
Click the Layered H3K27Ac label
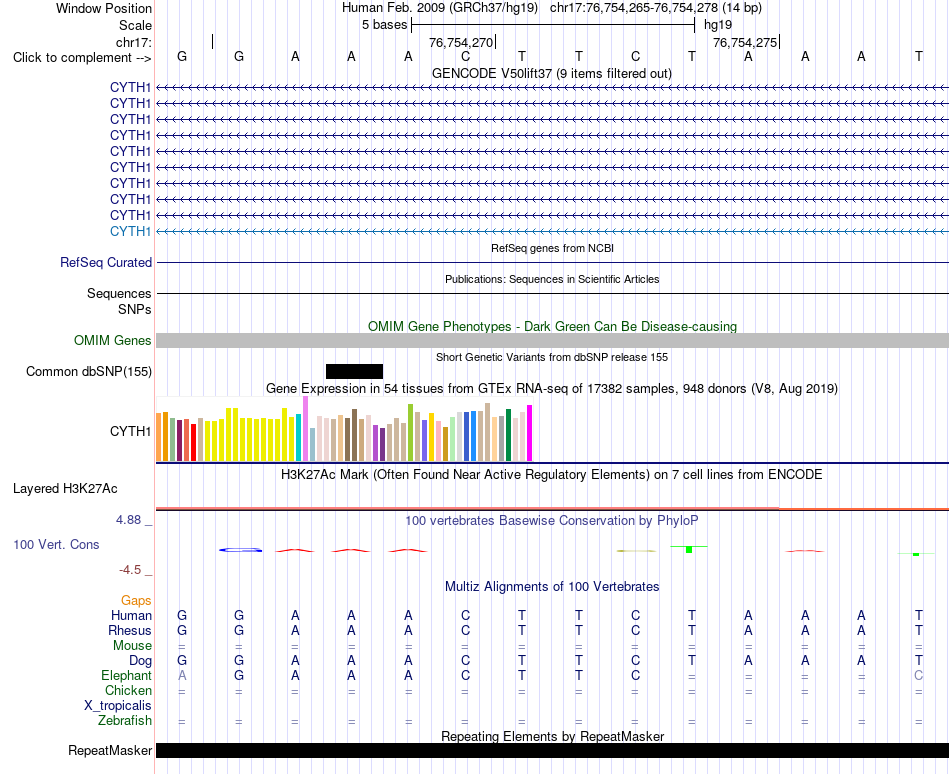[65, 488]
